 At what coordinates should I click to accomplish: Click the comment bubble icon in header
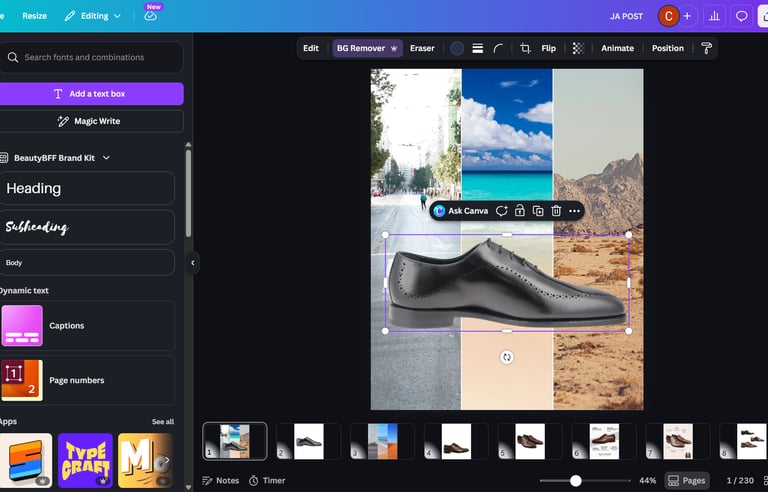[x=742, y=16]
